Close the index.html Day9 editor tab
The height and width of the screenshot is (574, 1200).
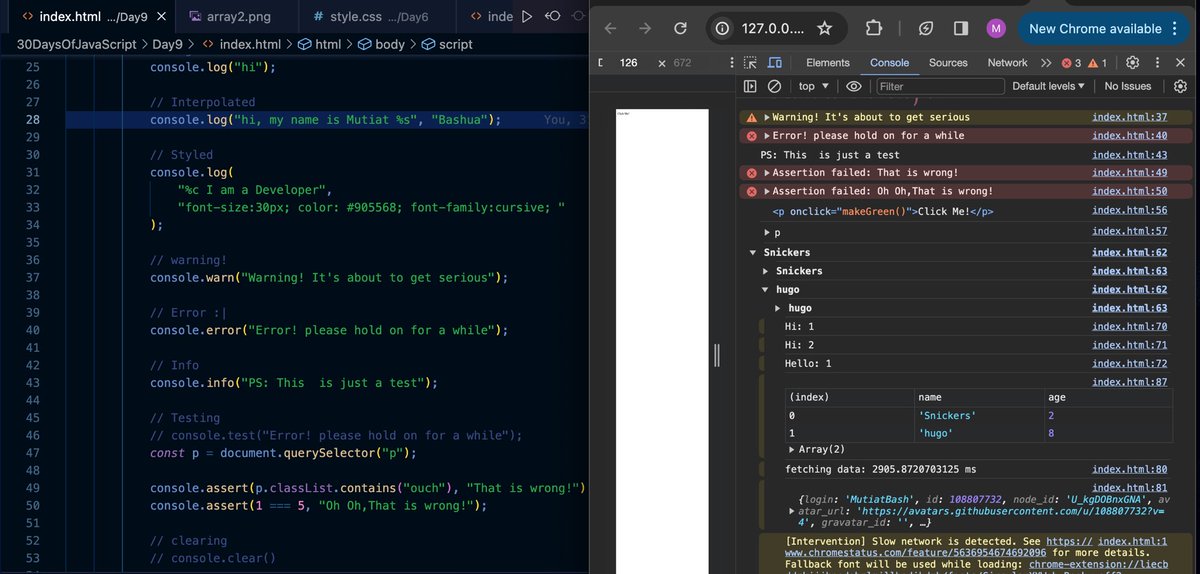[x=162, y=17]
